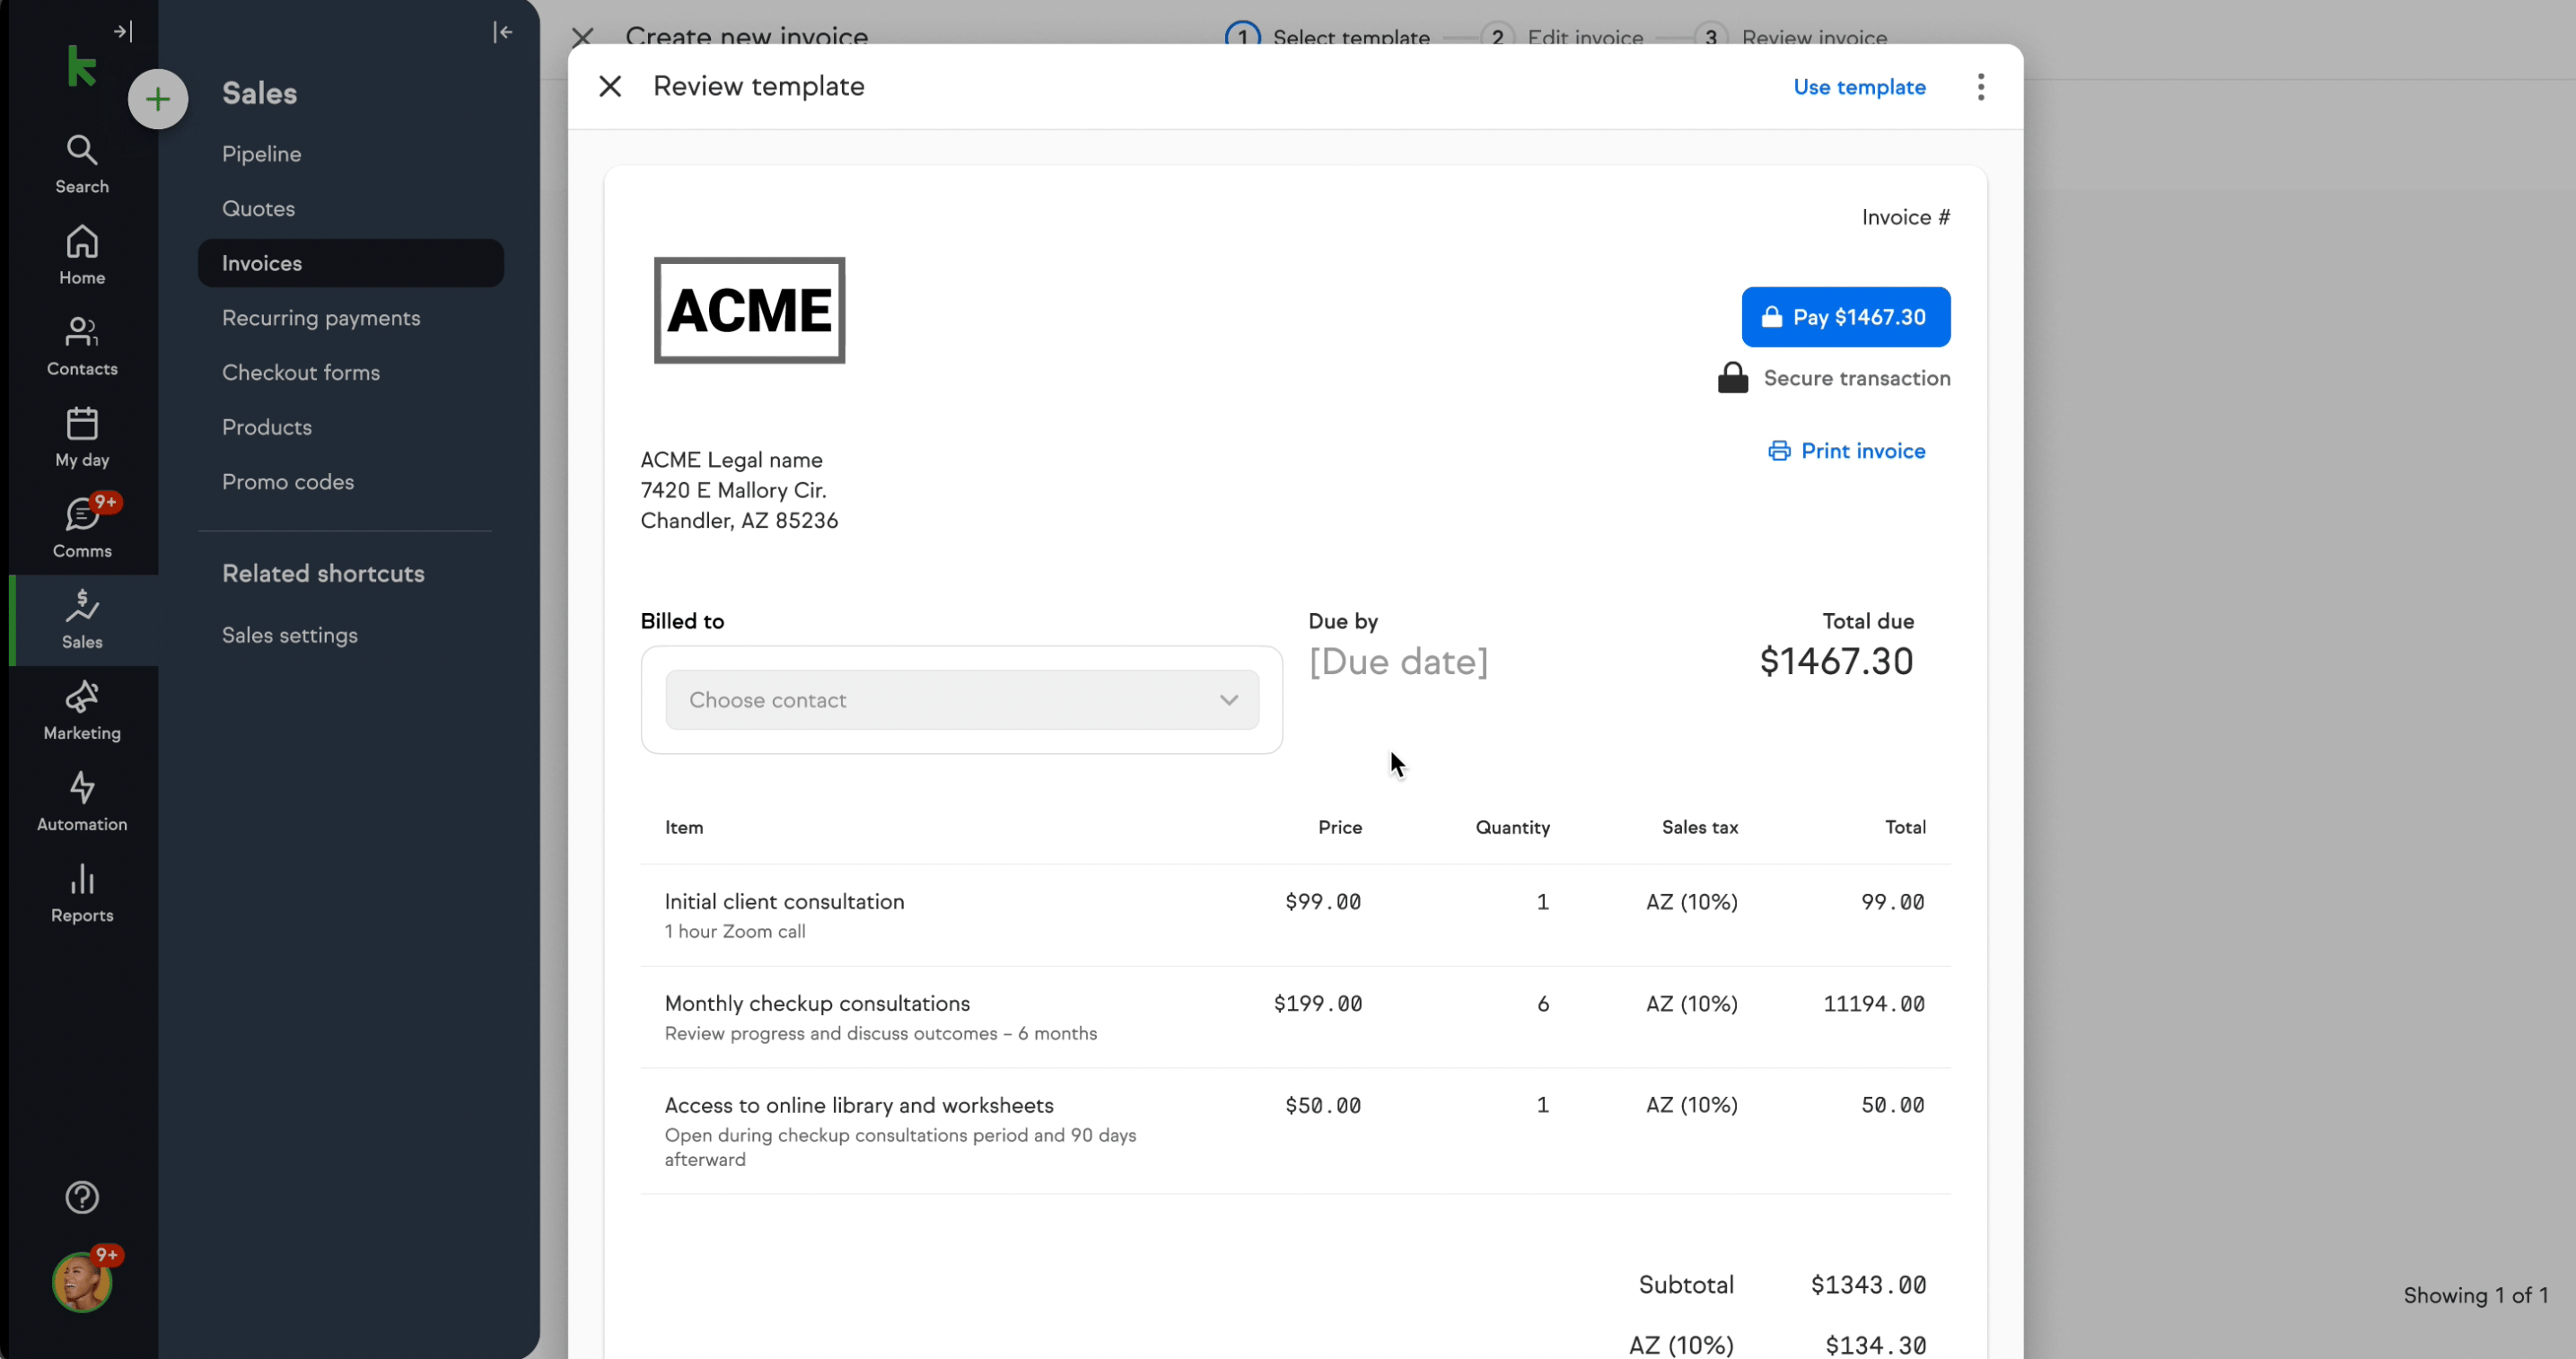
Task: Open Promo codes menu item
Action: [x=288, y=482]
